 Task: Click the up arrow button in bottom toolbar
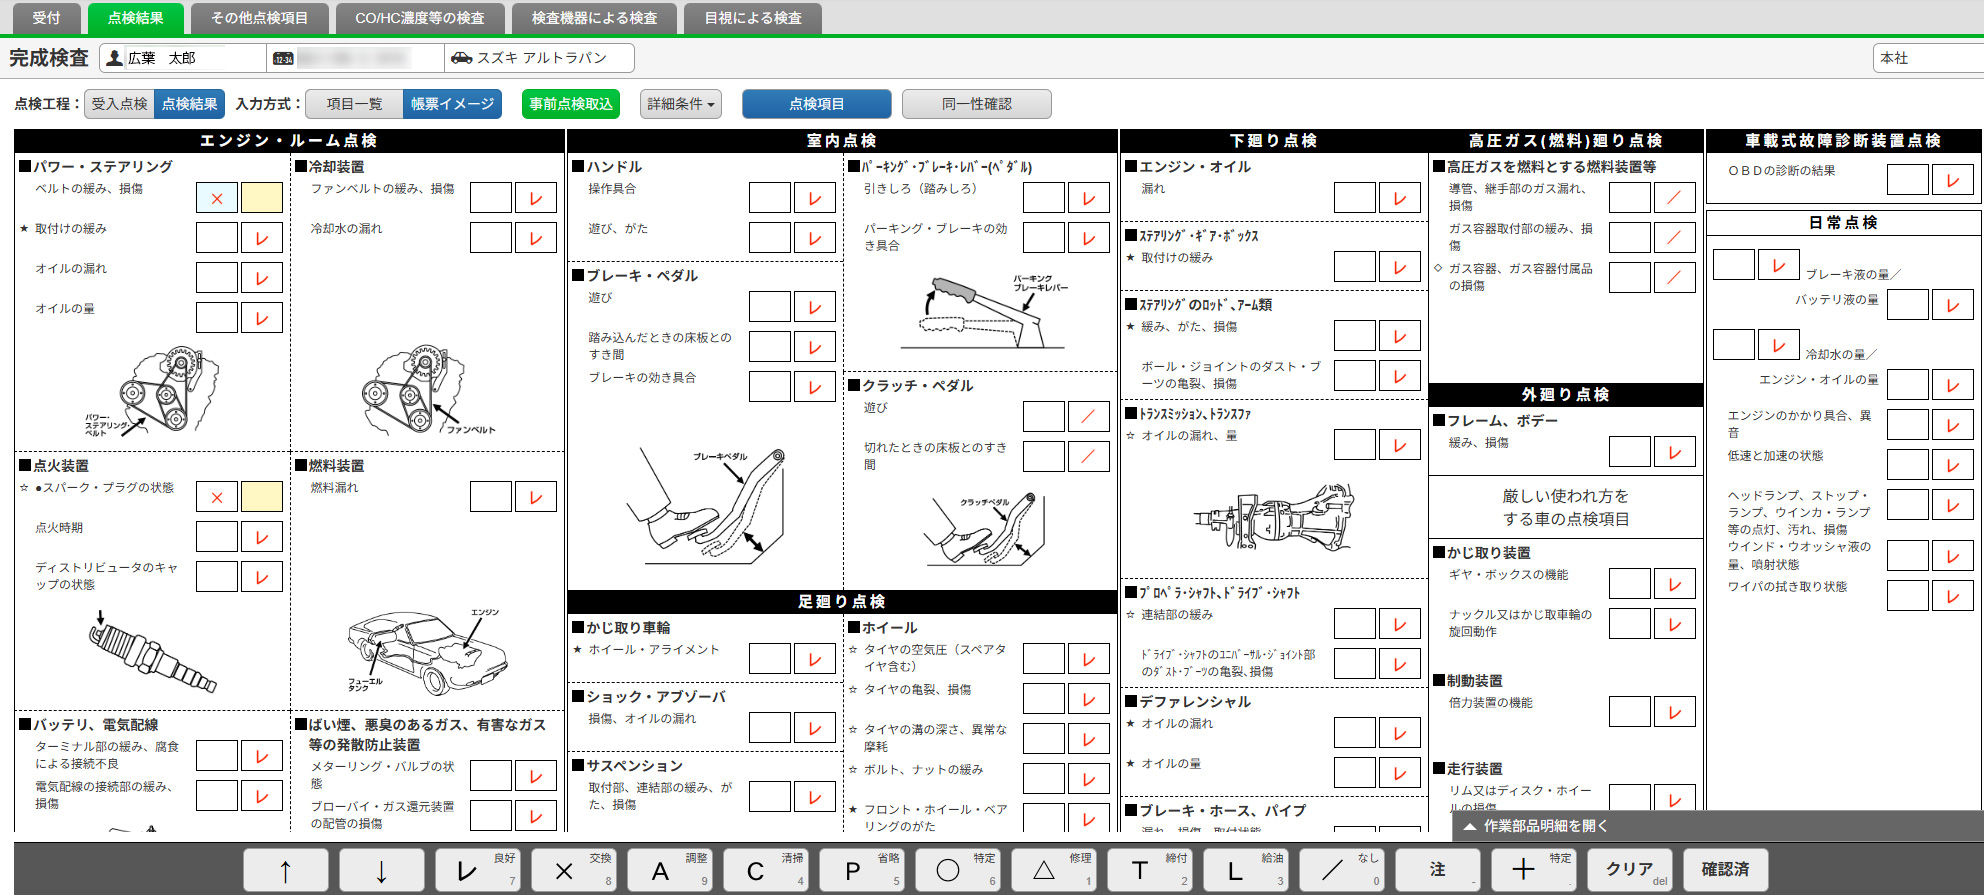[286, 869]
